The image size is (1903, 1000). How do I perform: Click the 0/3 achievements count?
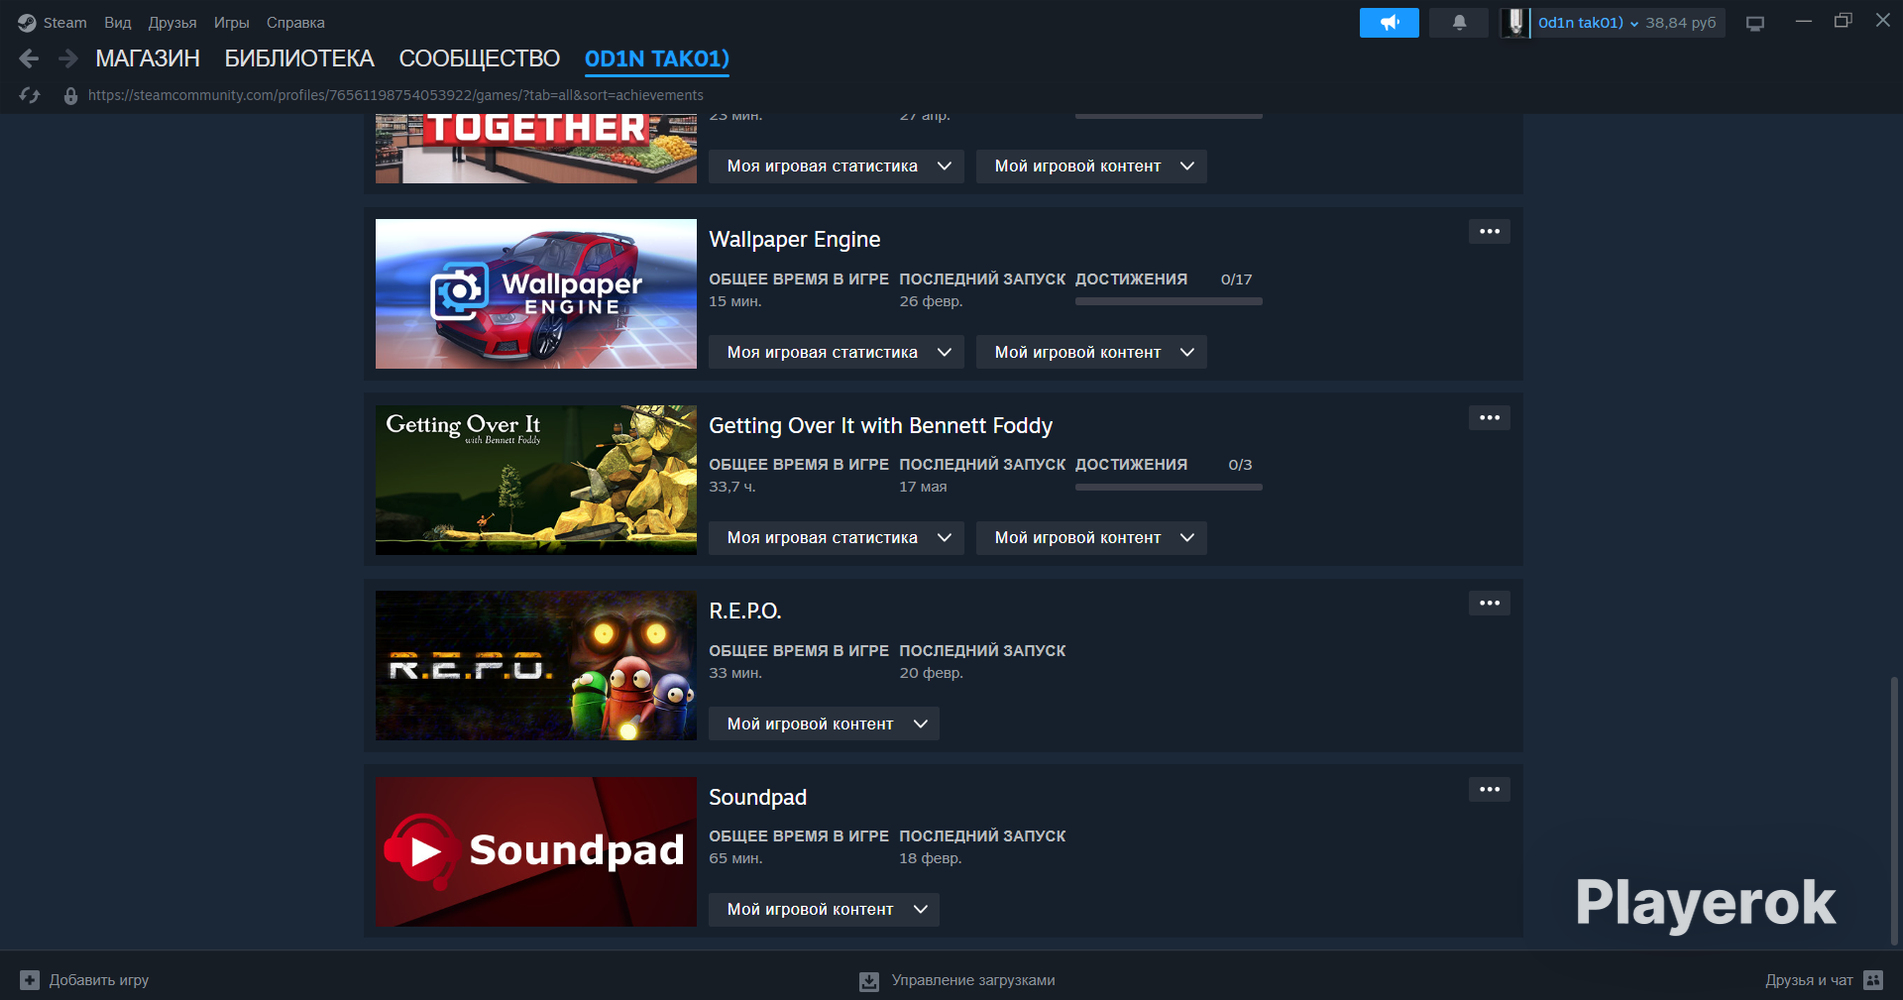1240,465
